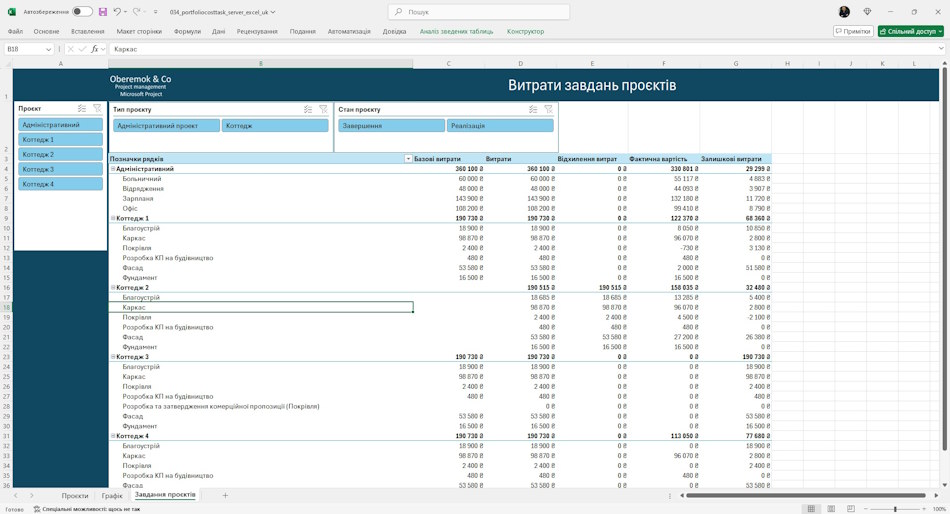Open the Довідка ribbon tab
Image resolution: width=950 pixels, height=514 pixels.
point(394,31)
